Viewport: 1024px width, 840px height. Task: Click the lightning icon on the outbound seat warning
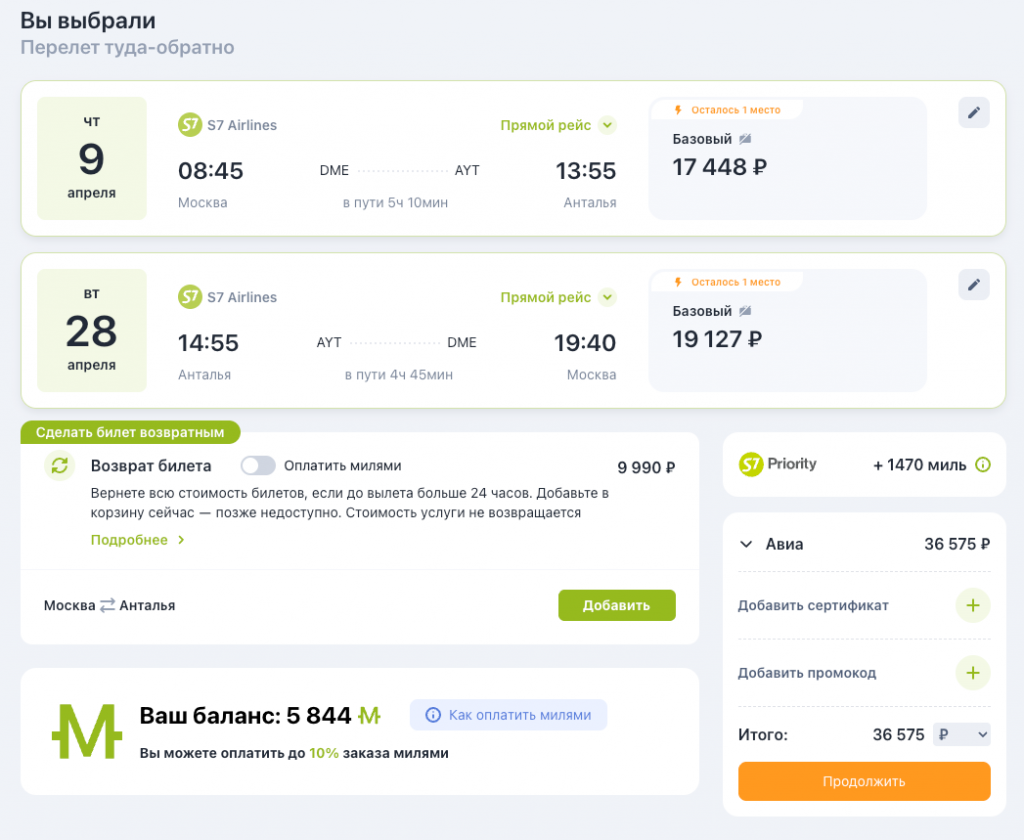pyautogui.click(x=678, y=110)
